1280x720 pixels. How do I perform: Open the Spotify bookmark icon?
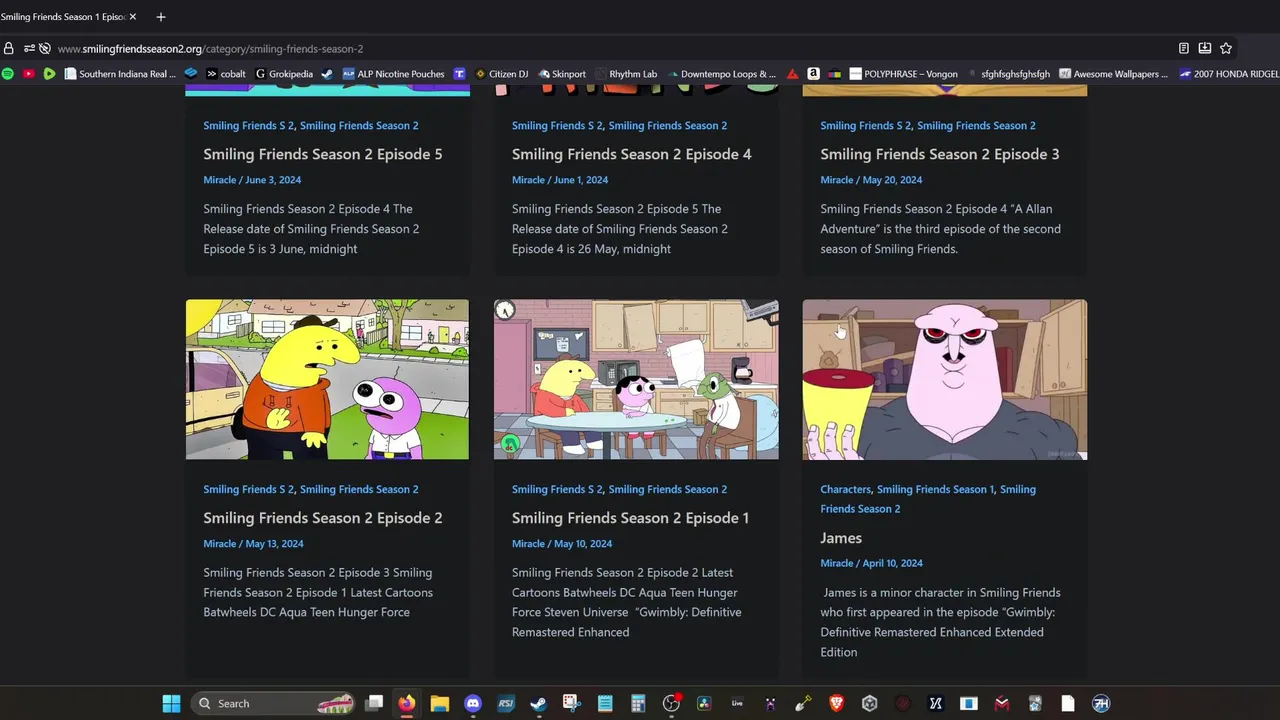[x=8, y=74]
